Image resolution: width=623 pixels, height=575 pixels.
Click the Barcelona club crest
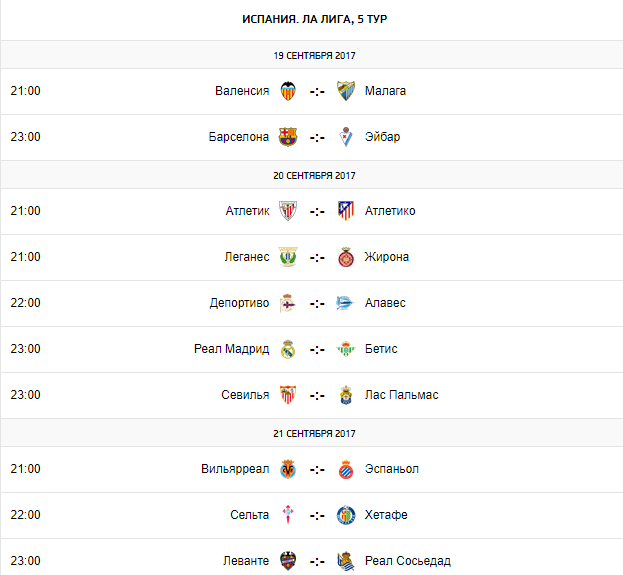coord(288,137)
